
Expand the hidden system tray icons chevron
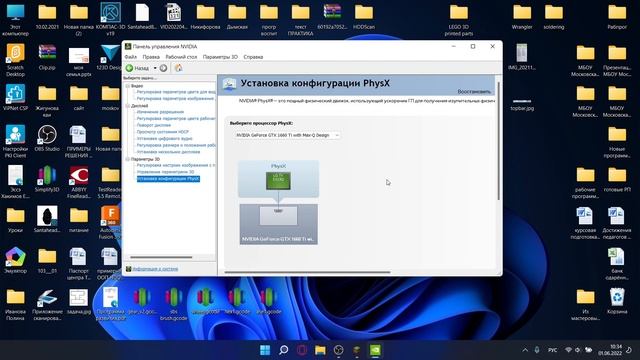pos(525,350)
